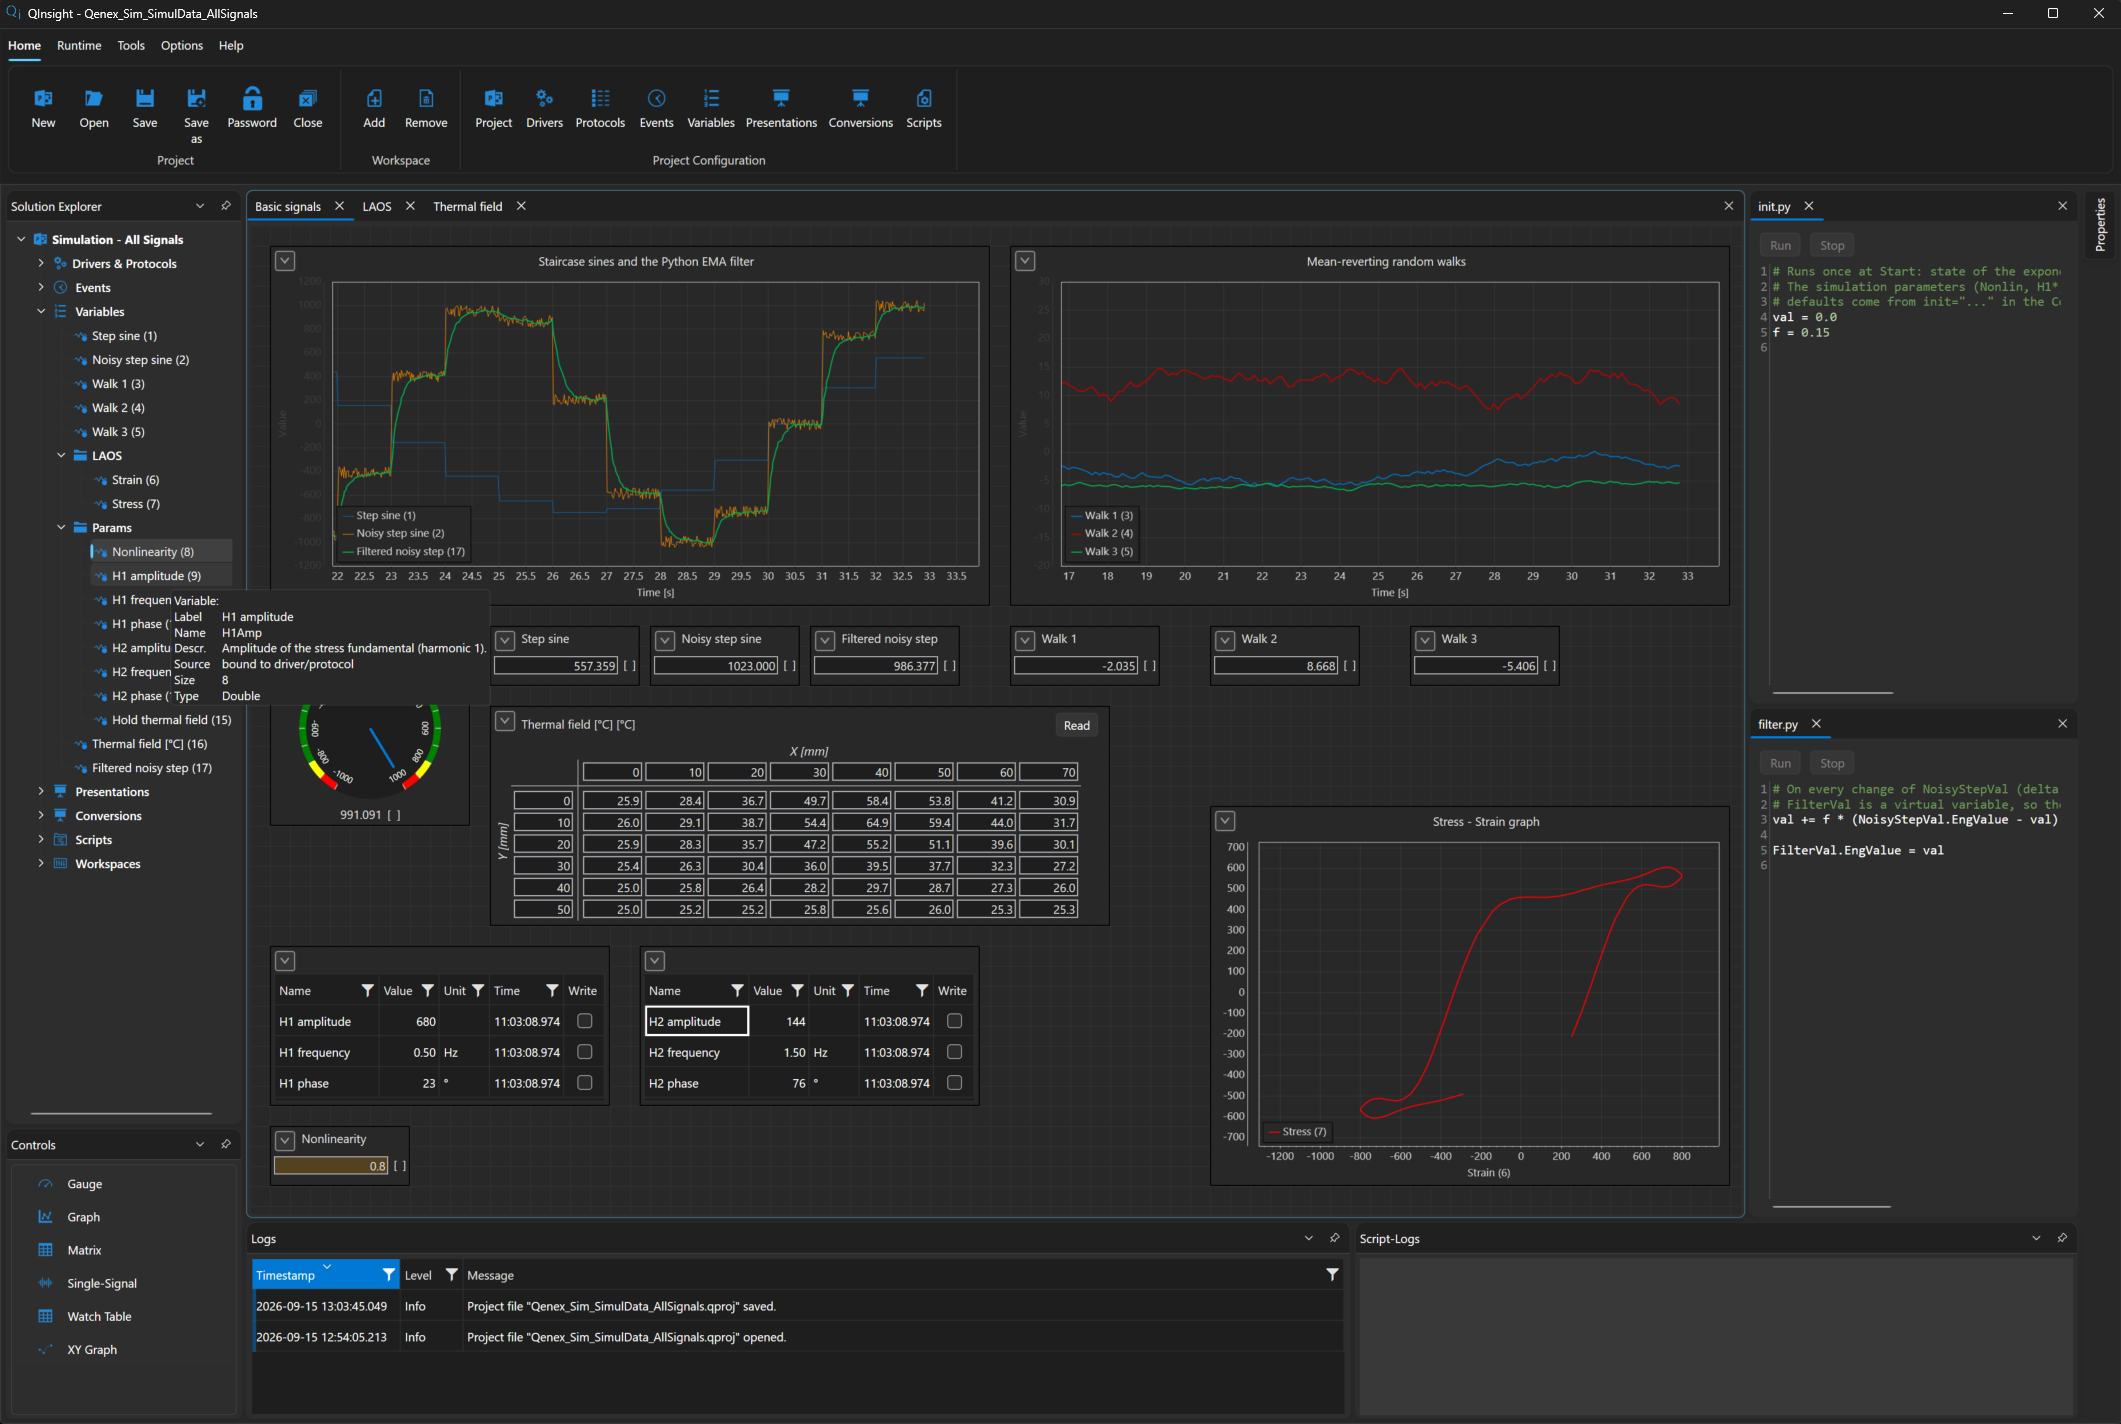This screenshot has height=1424, width=2121.
Task: Click Run in the init.py panel
Action: click(x=1780, y=246)
